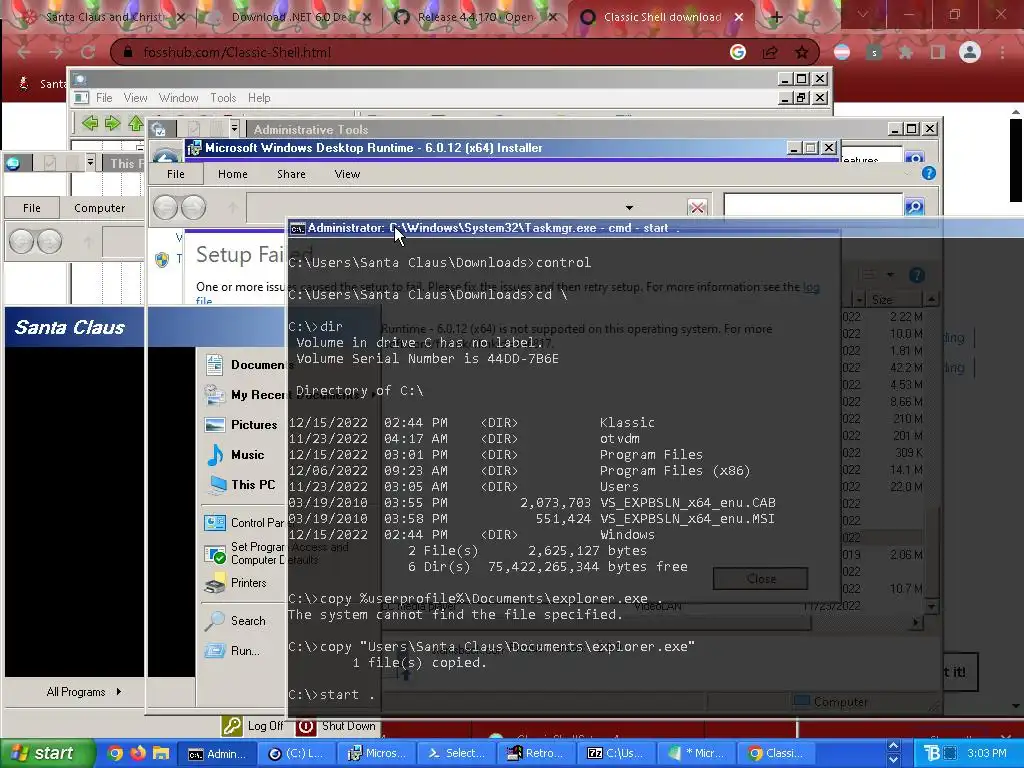Screen dimensions: 1024x768
Task: Open the Computer ribbon tab in This PC window
Action: point(99,208)
